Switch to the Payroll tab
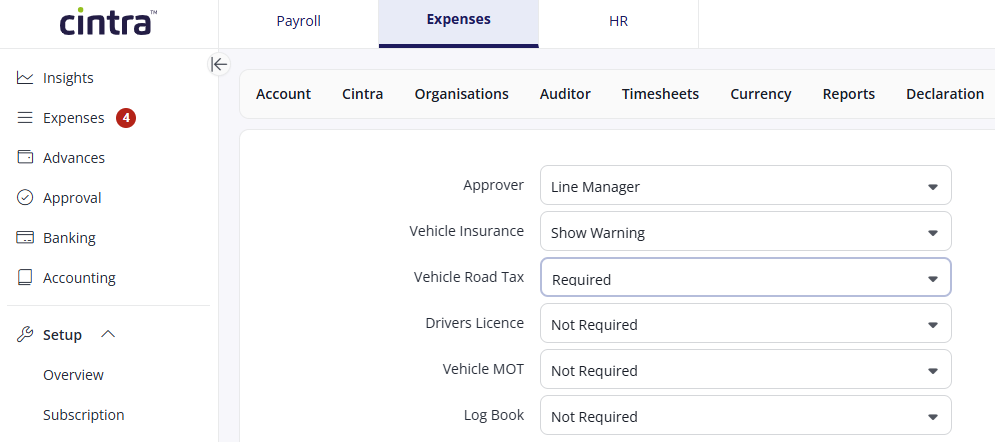Screen dimensions: 995x442 click(298, 22)
